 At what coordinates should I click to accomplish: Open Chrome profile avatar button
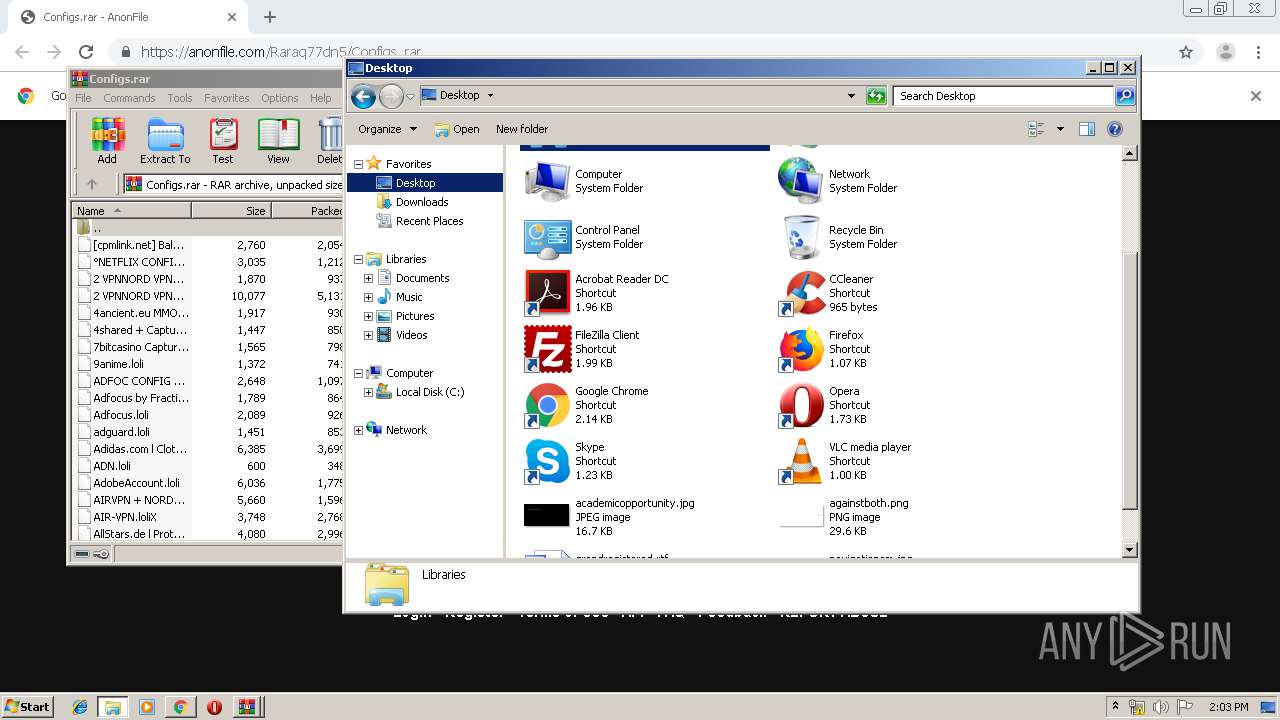1225,52
